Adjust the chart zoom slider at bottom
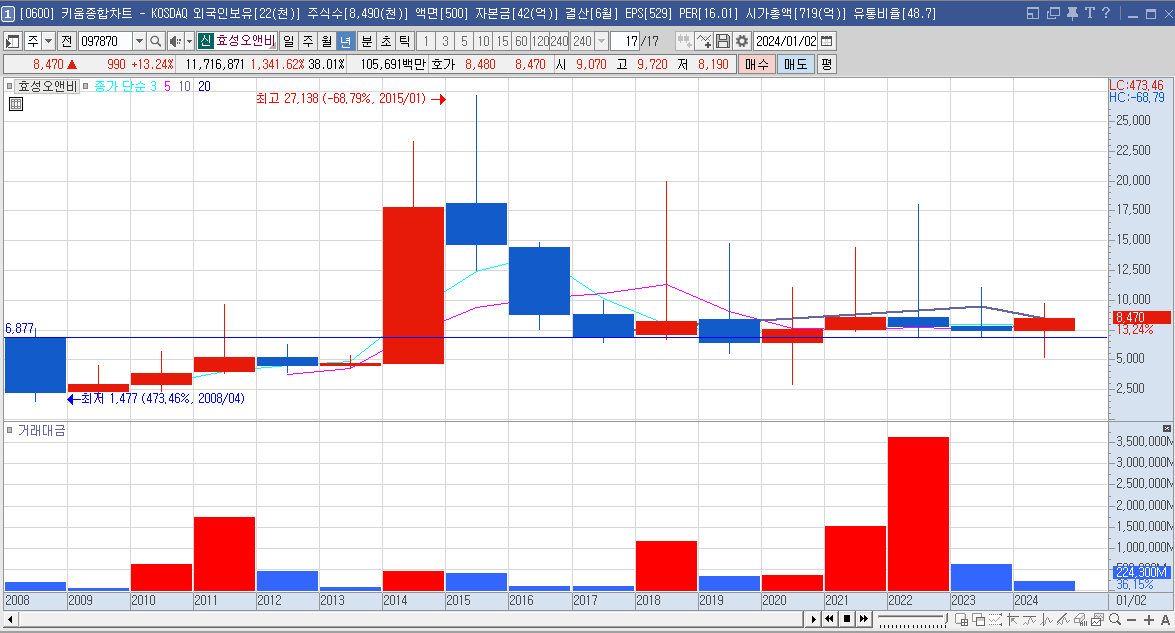This screenshot has height=633, width=1175. click(912, 620)
